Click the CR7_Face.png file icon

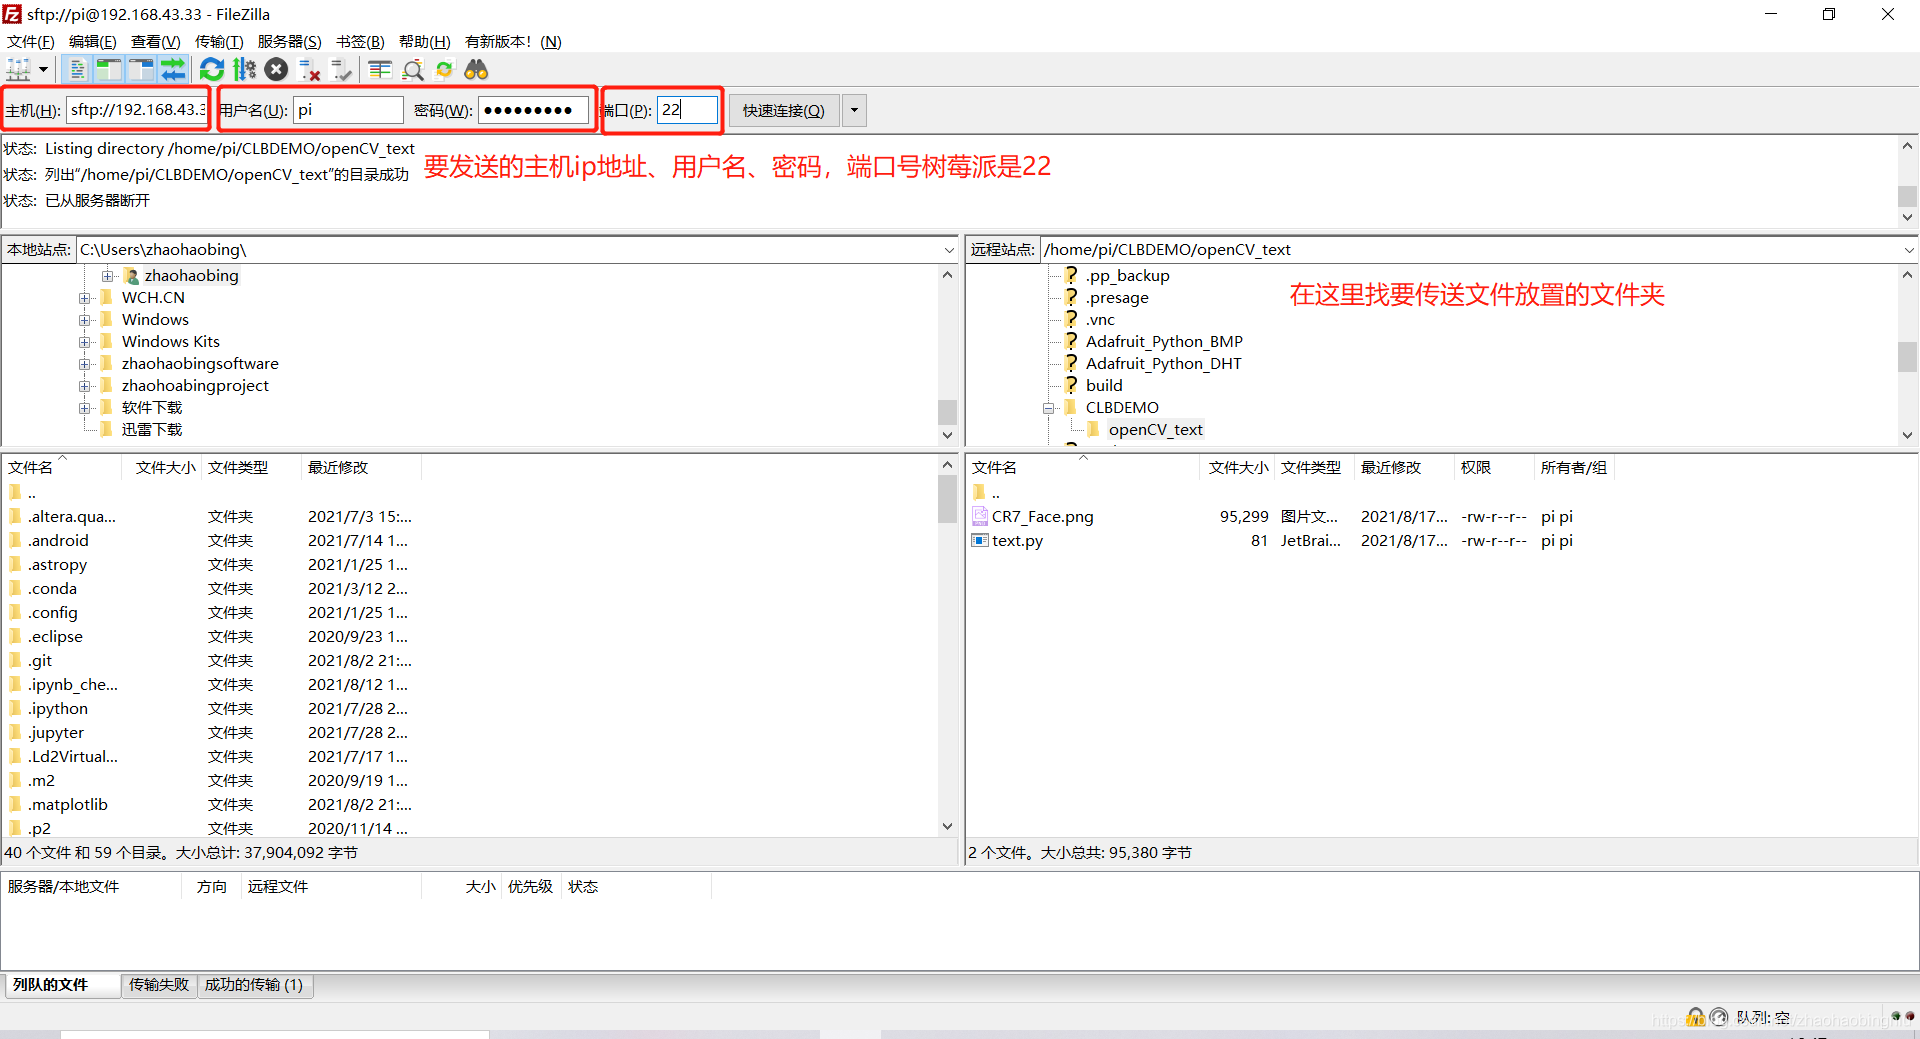pyautogui.click(x=980, y=516)
